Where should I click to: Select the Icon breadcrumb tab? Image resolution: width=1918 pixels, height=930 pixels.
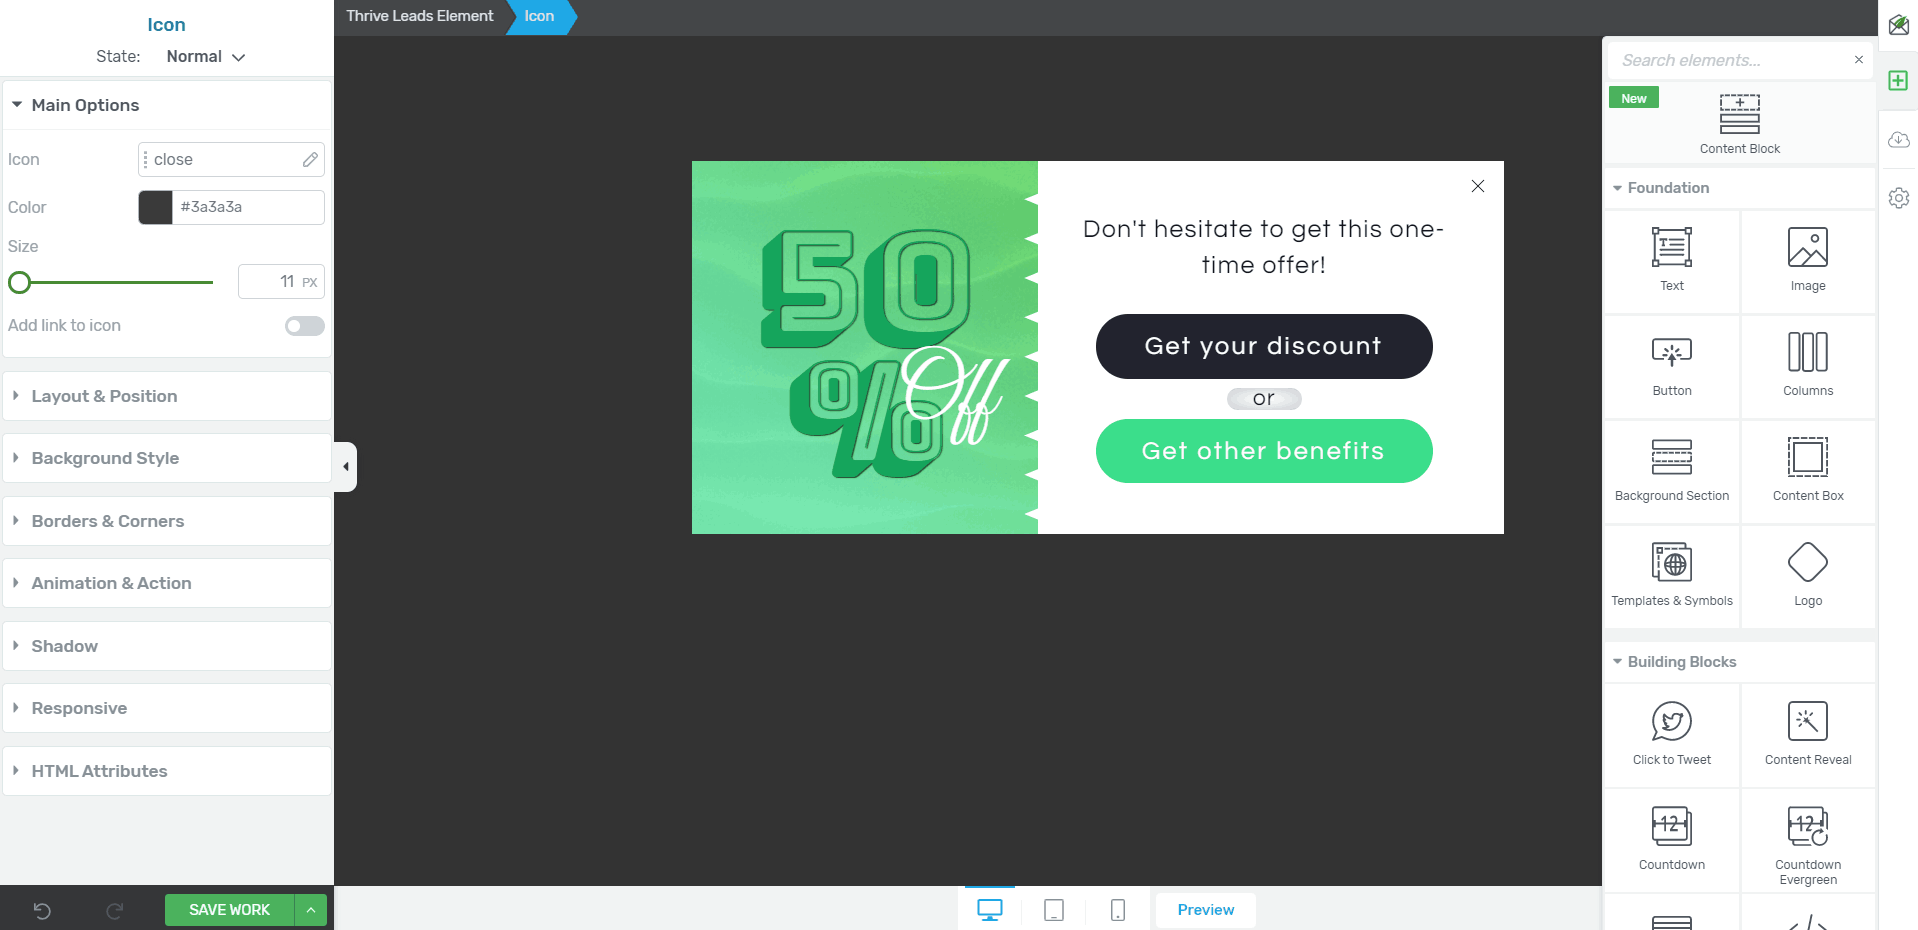[x=540, y=16]
